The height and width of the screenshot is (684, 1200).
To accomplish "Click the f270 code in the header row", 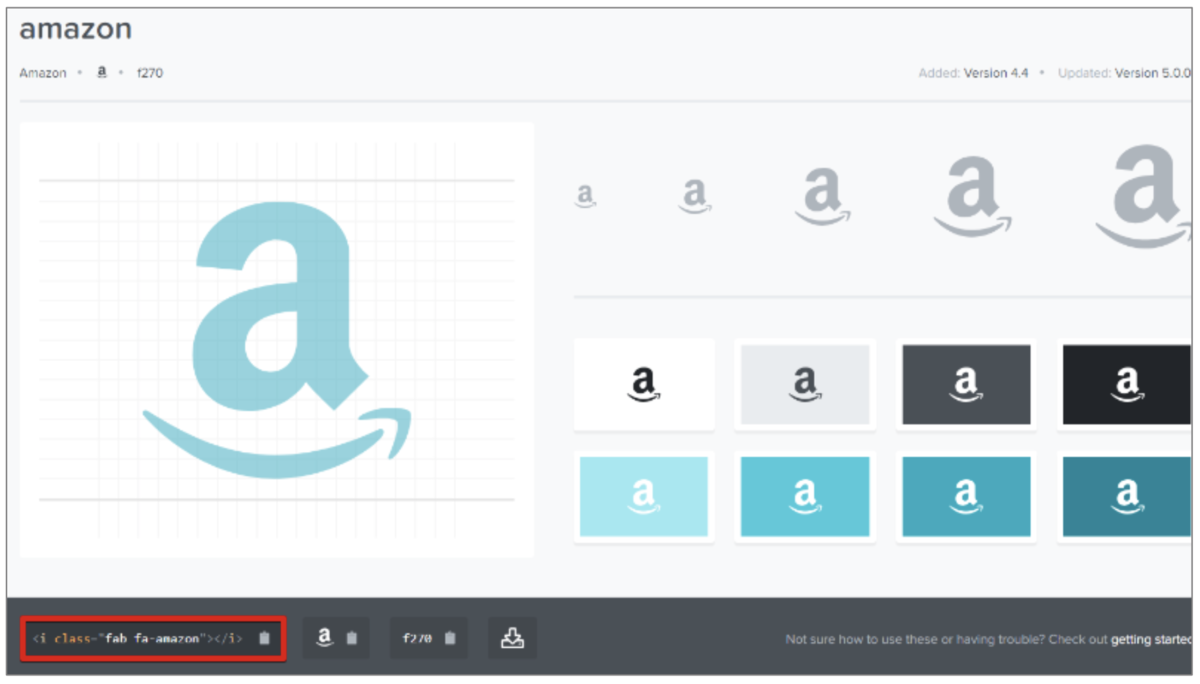I will 149,73.
